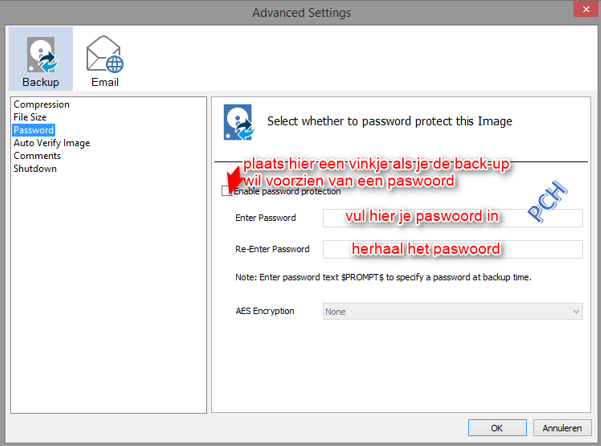This screenshot has width=601, height=446.
Task: Click the Email tab label
Action: tap(105, 82)
